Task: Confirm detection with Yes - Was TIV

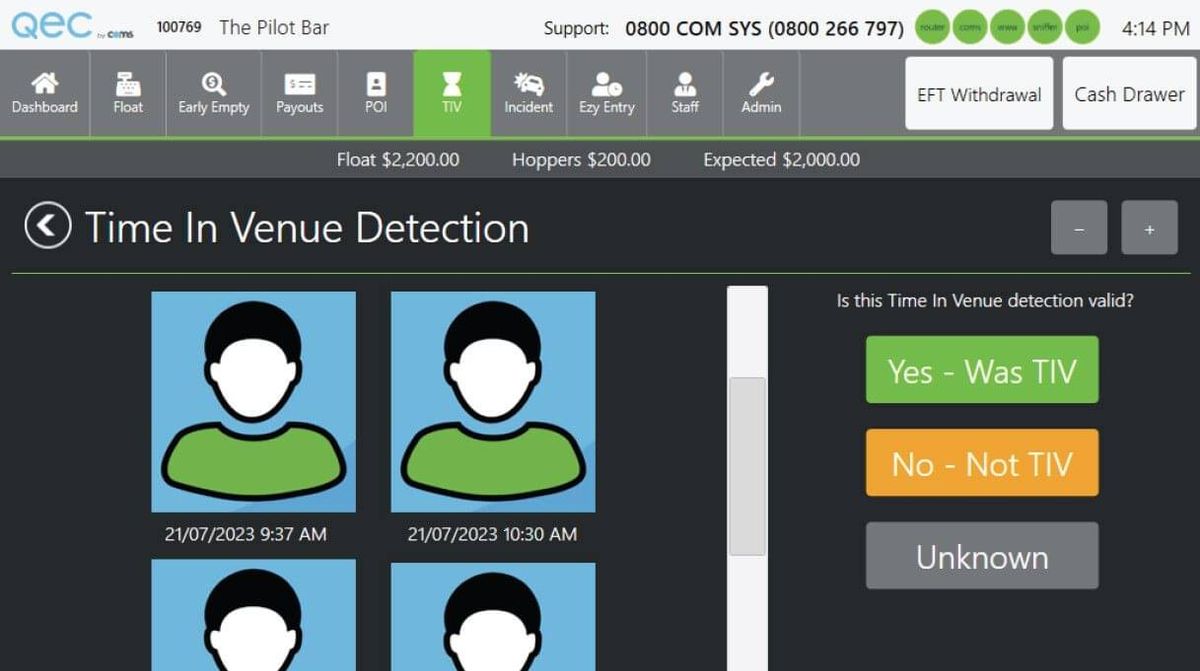Action: [x=981, y=369]
